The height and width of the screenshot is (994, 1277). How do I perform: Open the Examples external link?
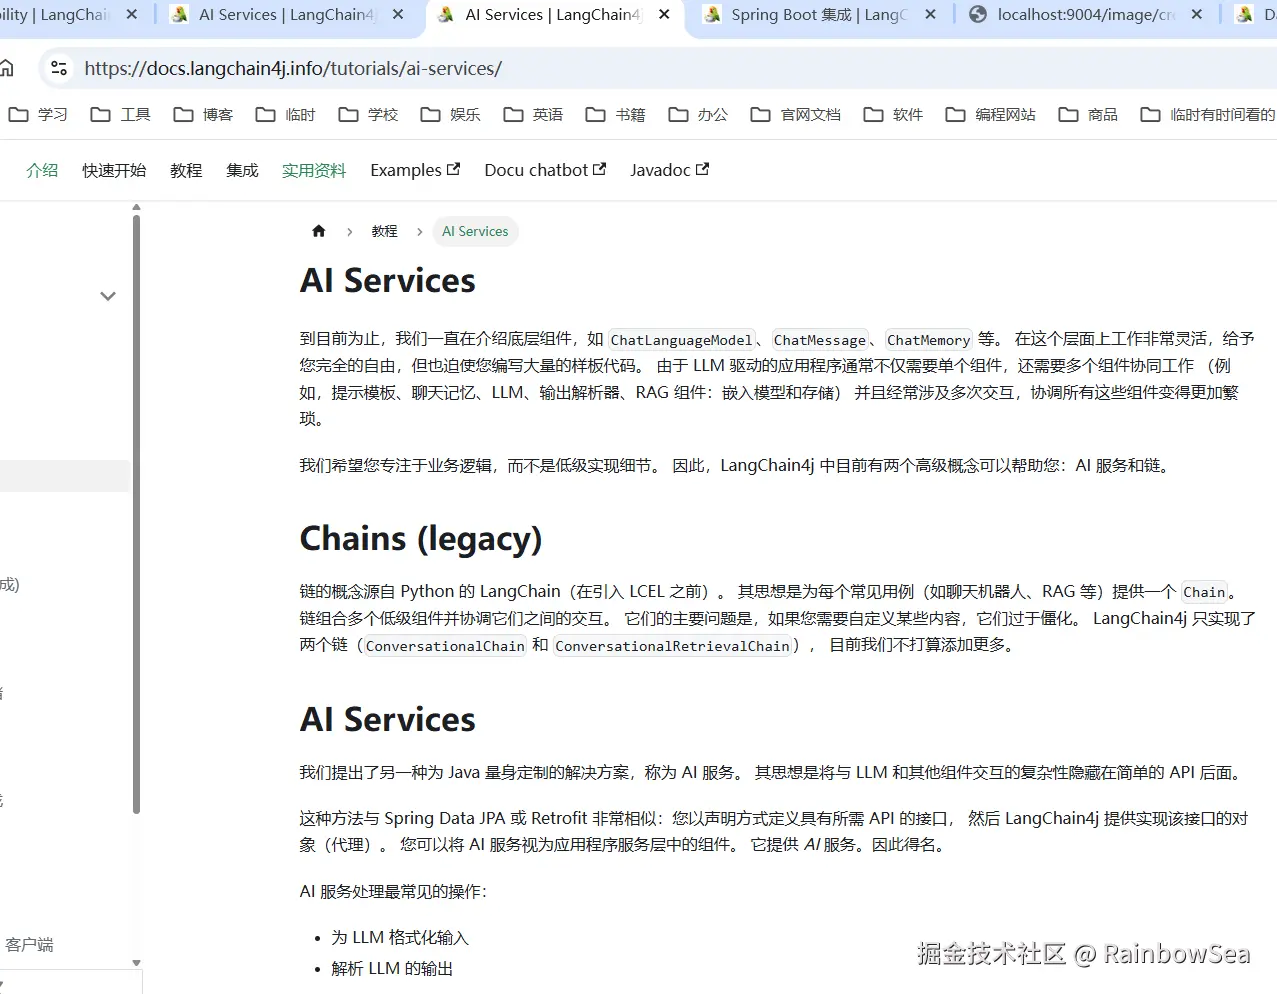click(415, 170)
